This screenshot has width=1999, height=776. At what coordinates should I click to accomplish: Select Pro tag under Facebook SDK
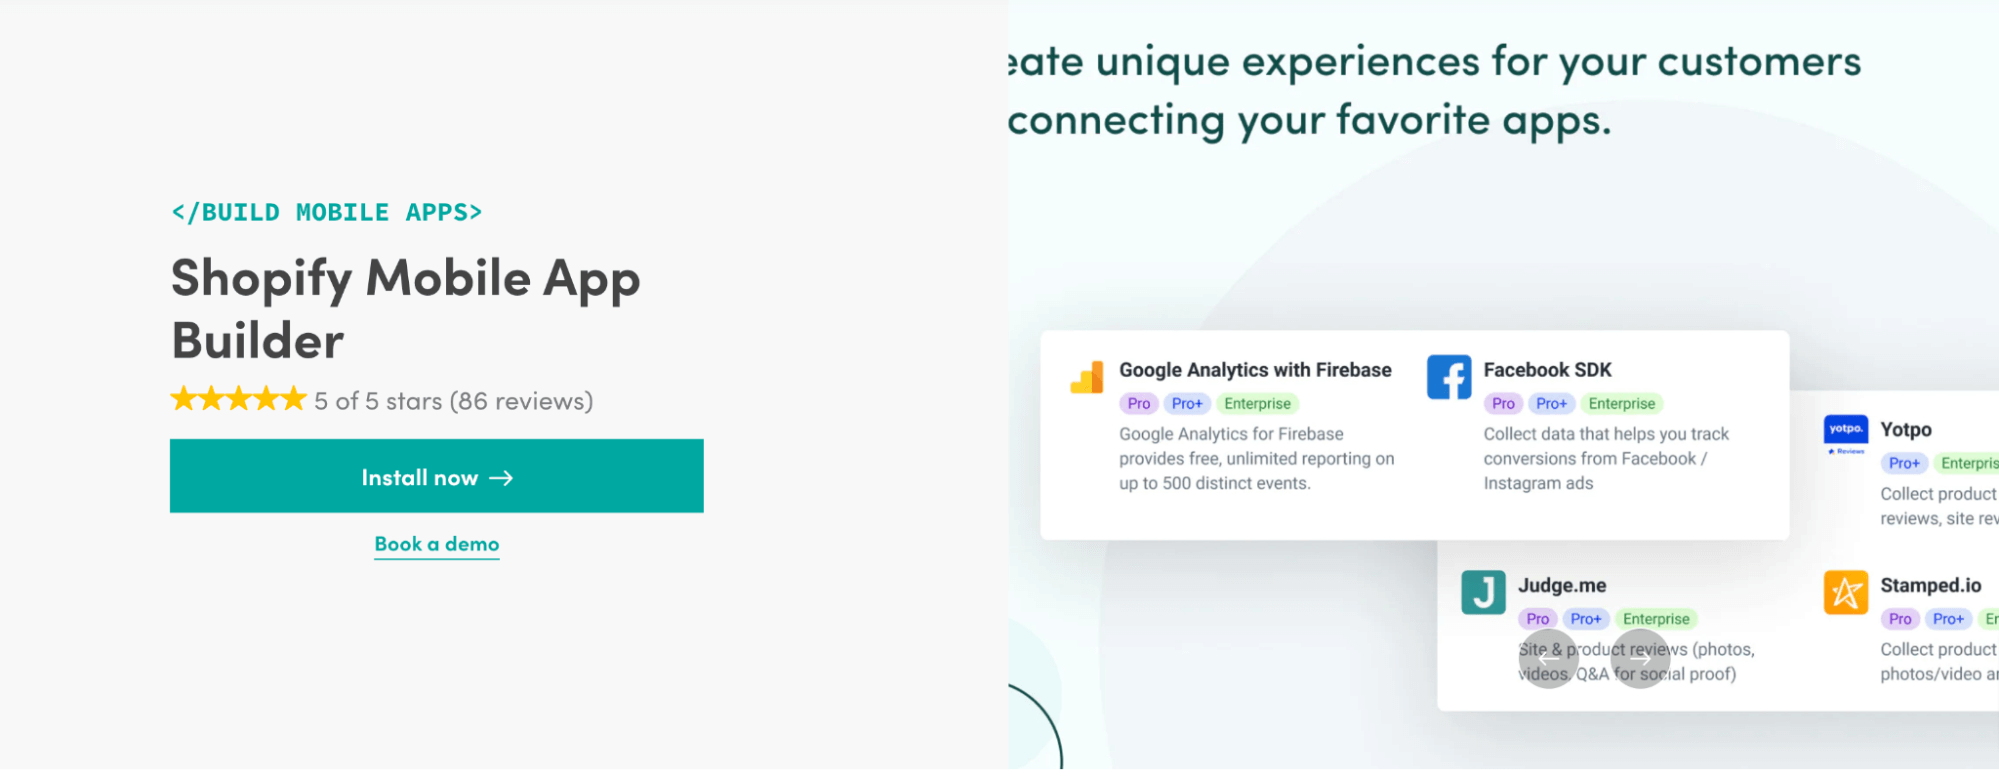pyautogui.click(x=1503, y=404)
